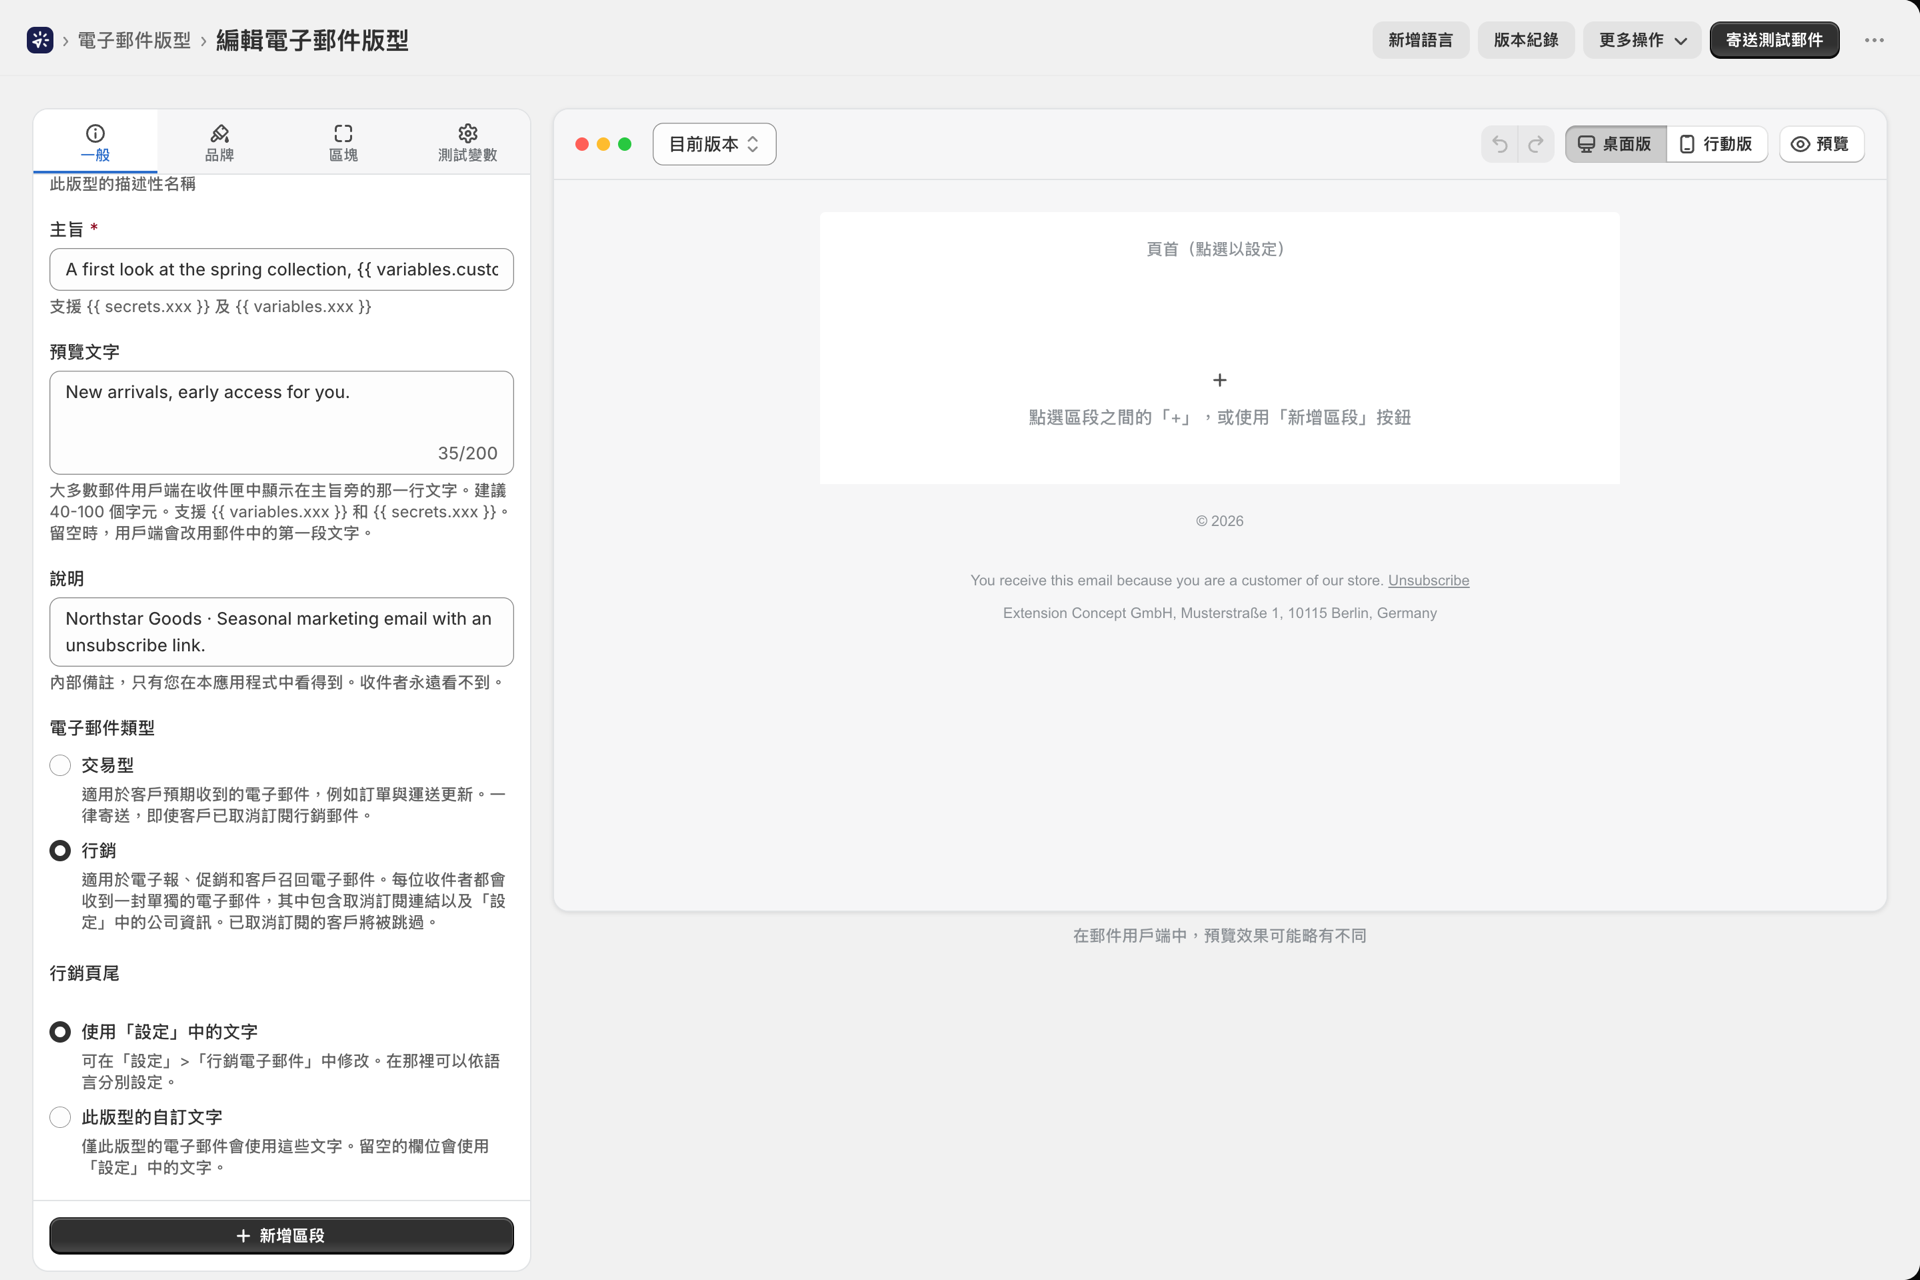Switch to the 測試變數 tab

[x=467, y=142]
